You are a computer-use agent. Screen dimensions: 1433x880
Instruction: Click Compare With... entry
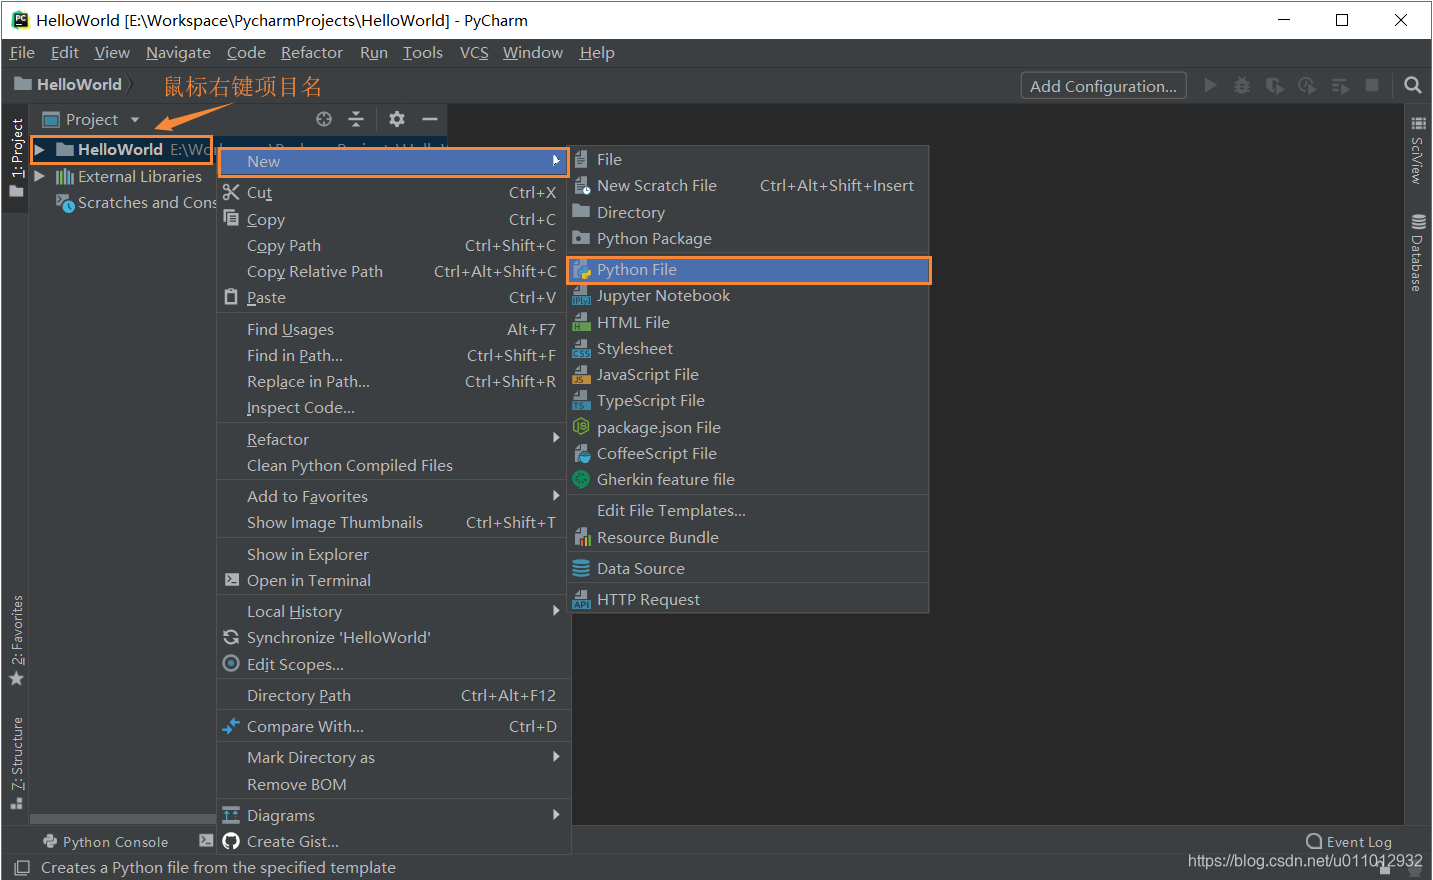pos(393,726)
